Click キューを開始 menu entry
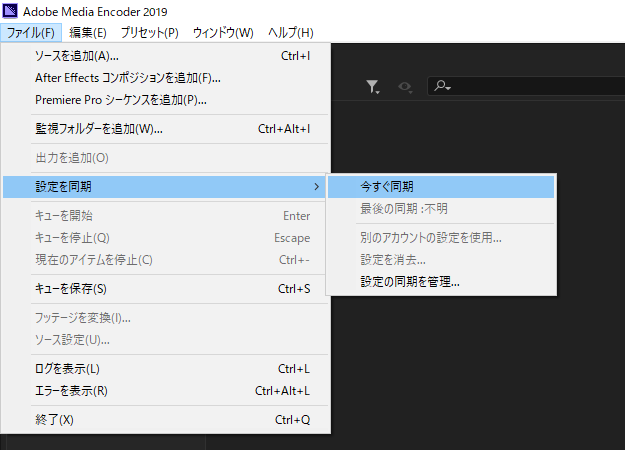 coord(166,216)
